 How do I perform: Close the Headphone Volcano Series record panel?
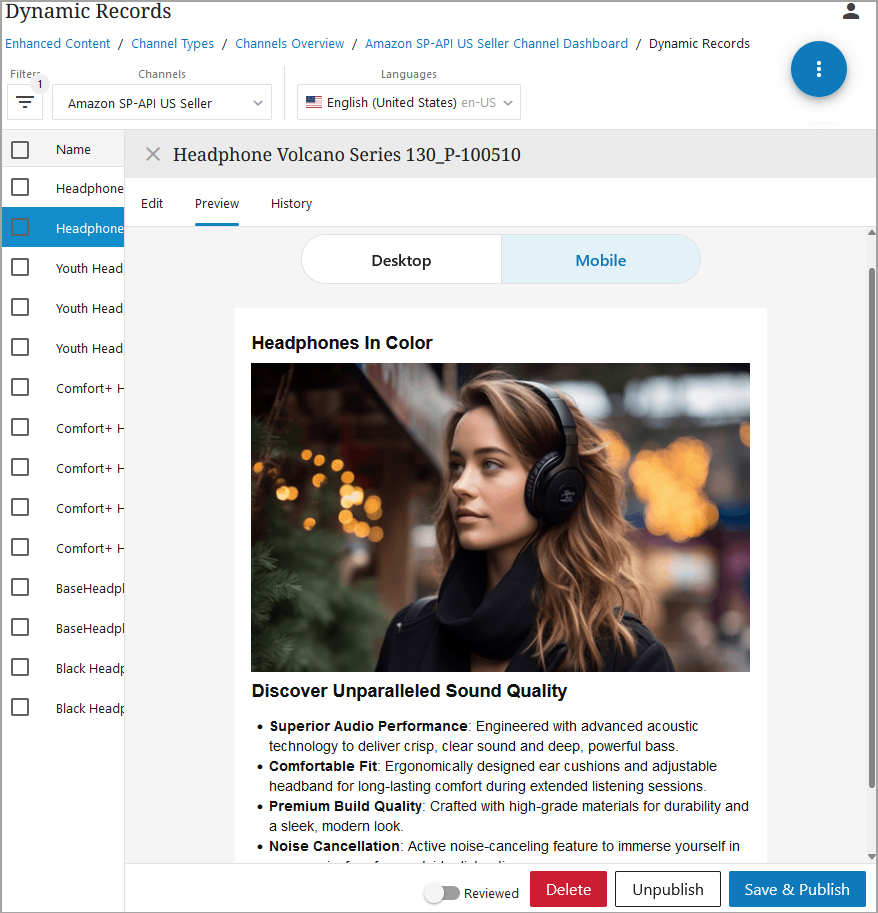coord(153,154)
